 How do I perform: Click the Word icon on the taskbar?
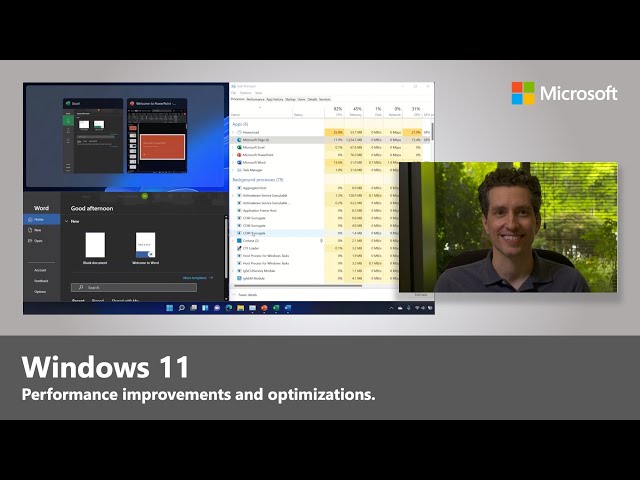(288, 308)
